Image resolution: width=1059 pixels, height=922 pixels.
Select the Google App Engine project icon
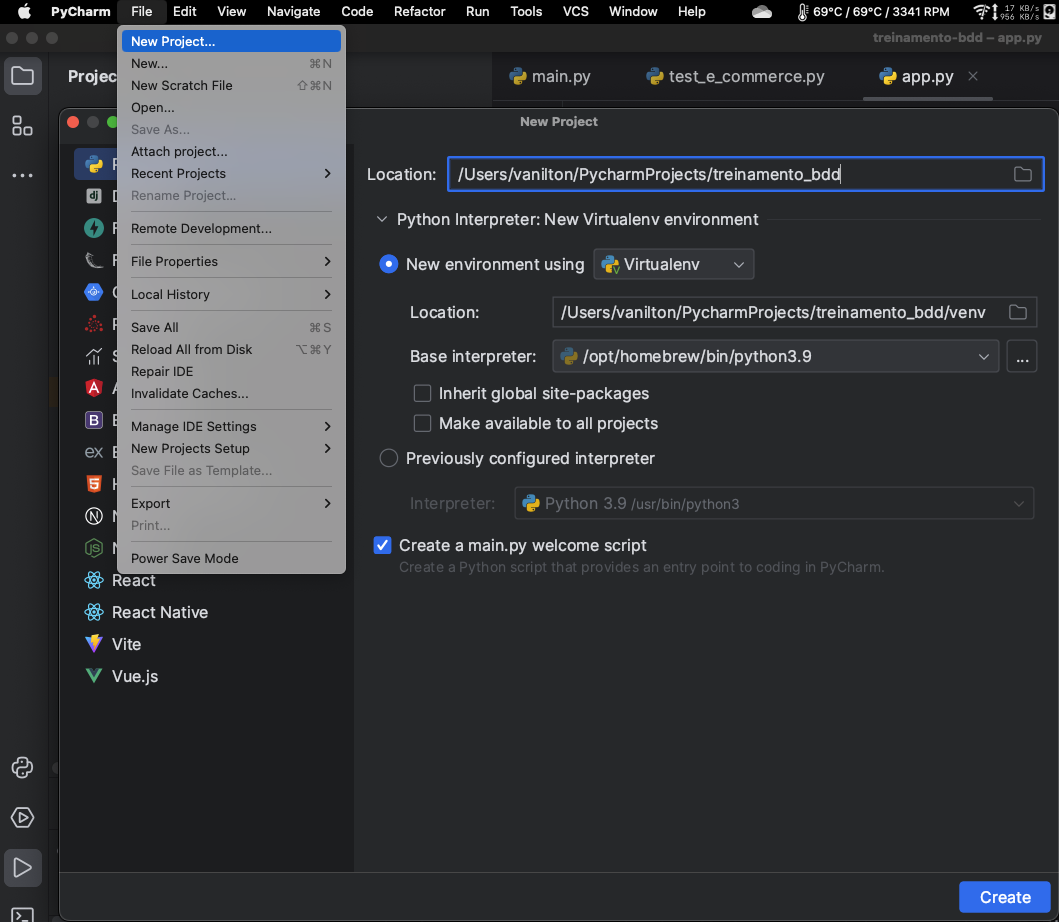(94, 292)
